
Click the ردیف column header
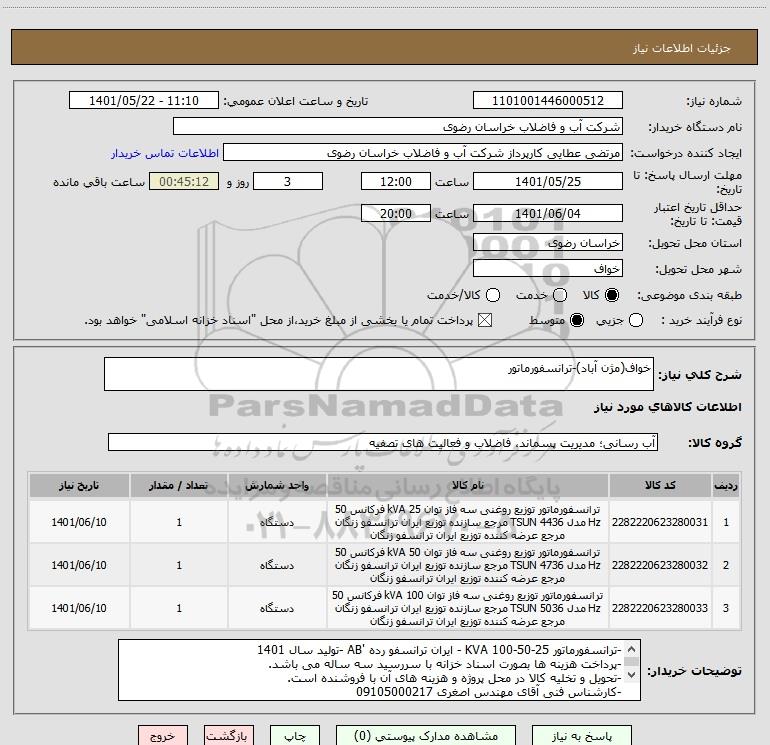pos(726,485)
